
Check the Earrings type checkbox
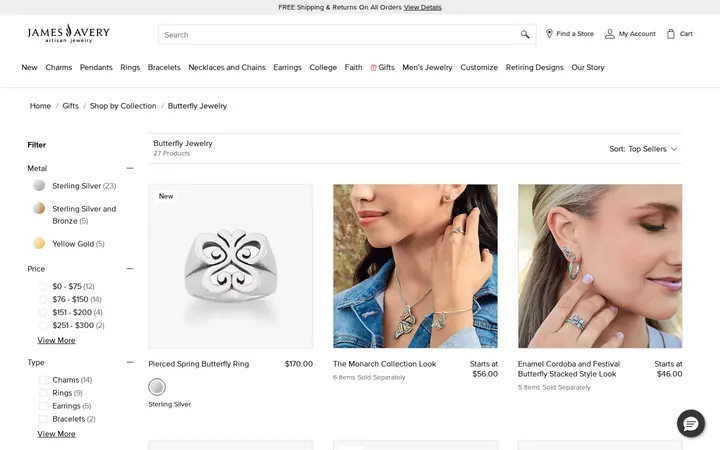pos(43,406)
